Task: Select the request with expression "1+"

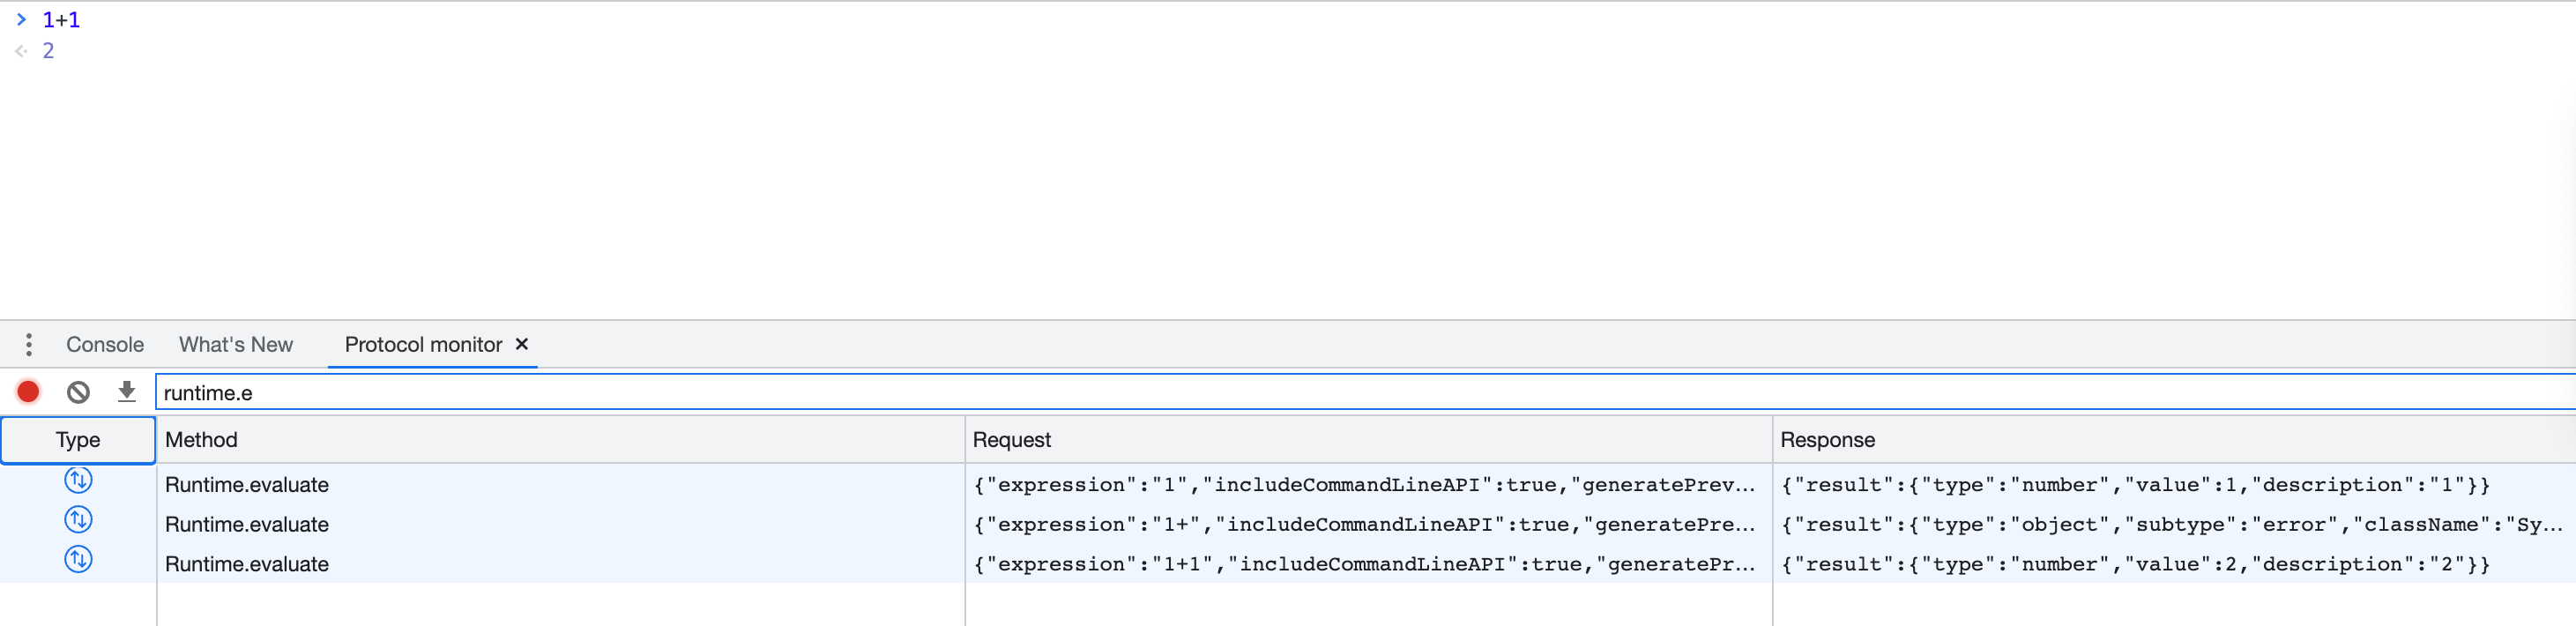Action: click(1364, 525)
